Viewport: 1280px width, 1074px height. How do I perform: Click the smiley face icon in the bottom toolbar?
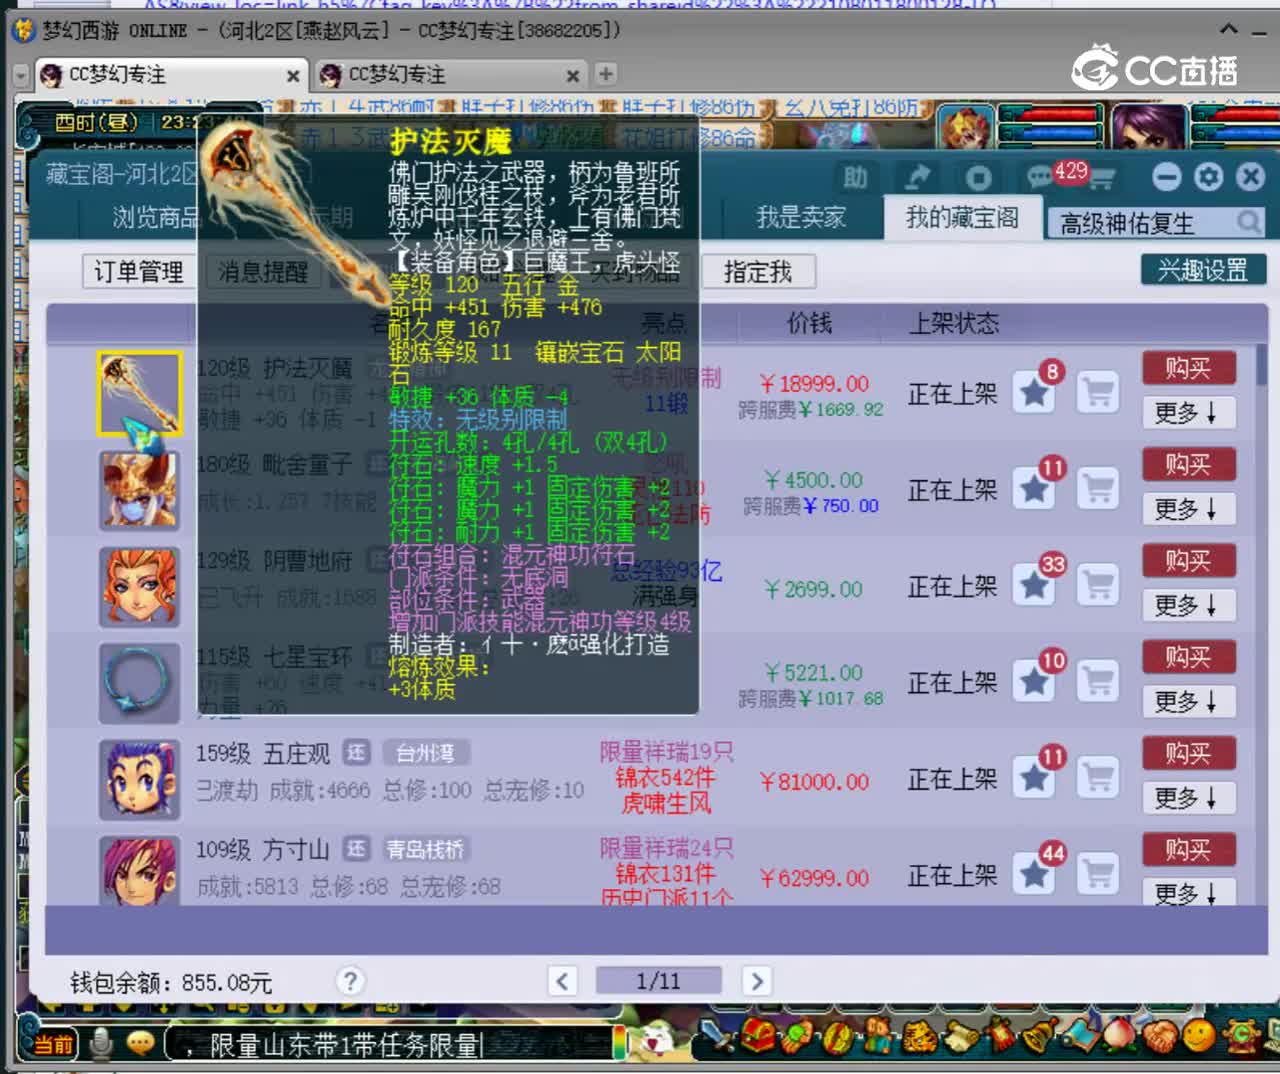click(x=1198, y=1037)
